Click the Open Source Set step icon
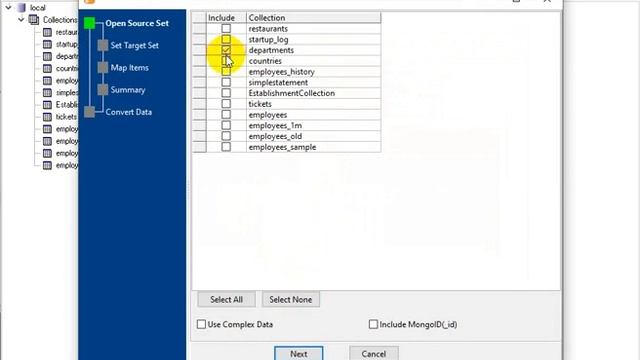This screenshot has height=360, width=640. click(89, 23)
